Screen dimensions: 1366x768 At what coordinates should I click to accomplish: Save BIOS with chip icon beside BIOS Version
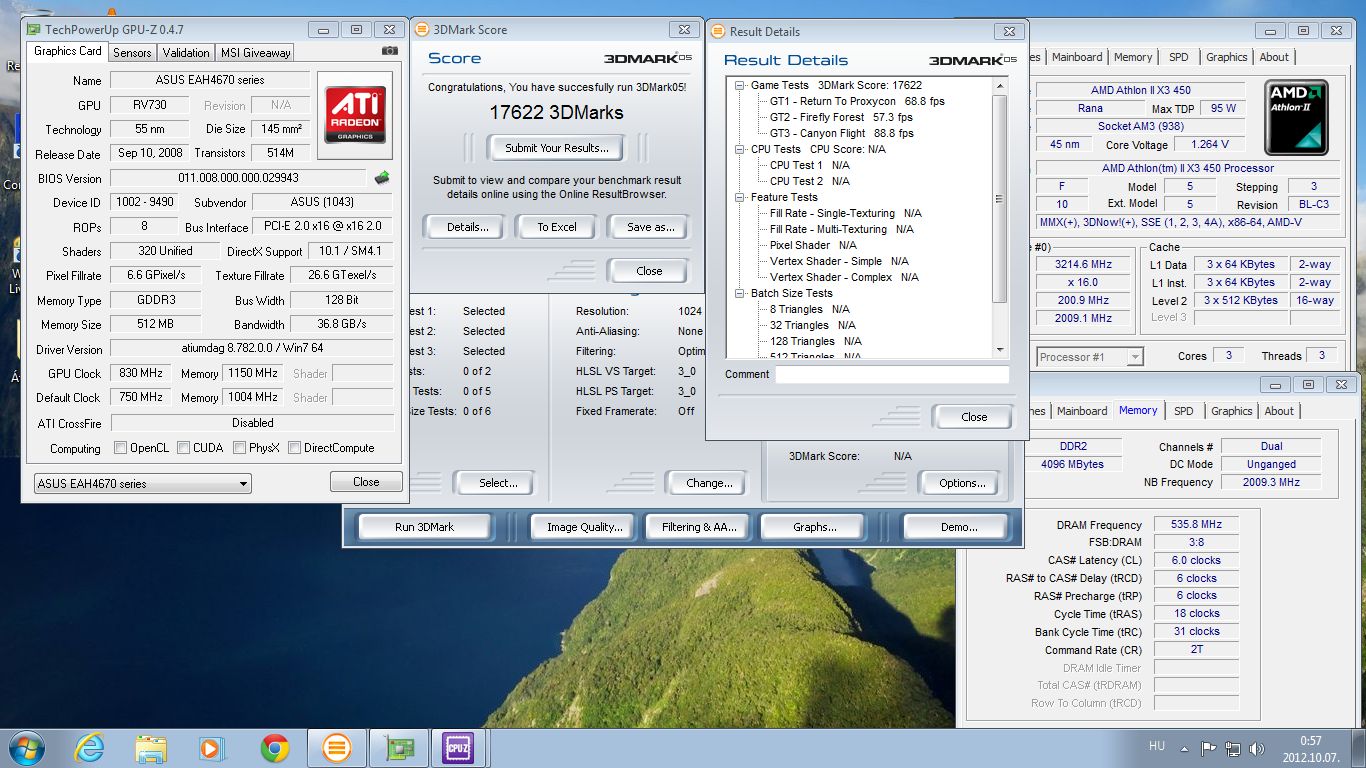pyautogui.click(x=382, y=178)
